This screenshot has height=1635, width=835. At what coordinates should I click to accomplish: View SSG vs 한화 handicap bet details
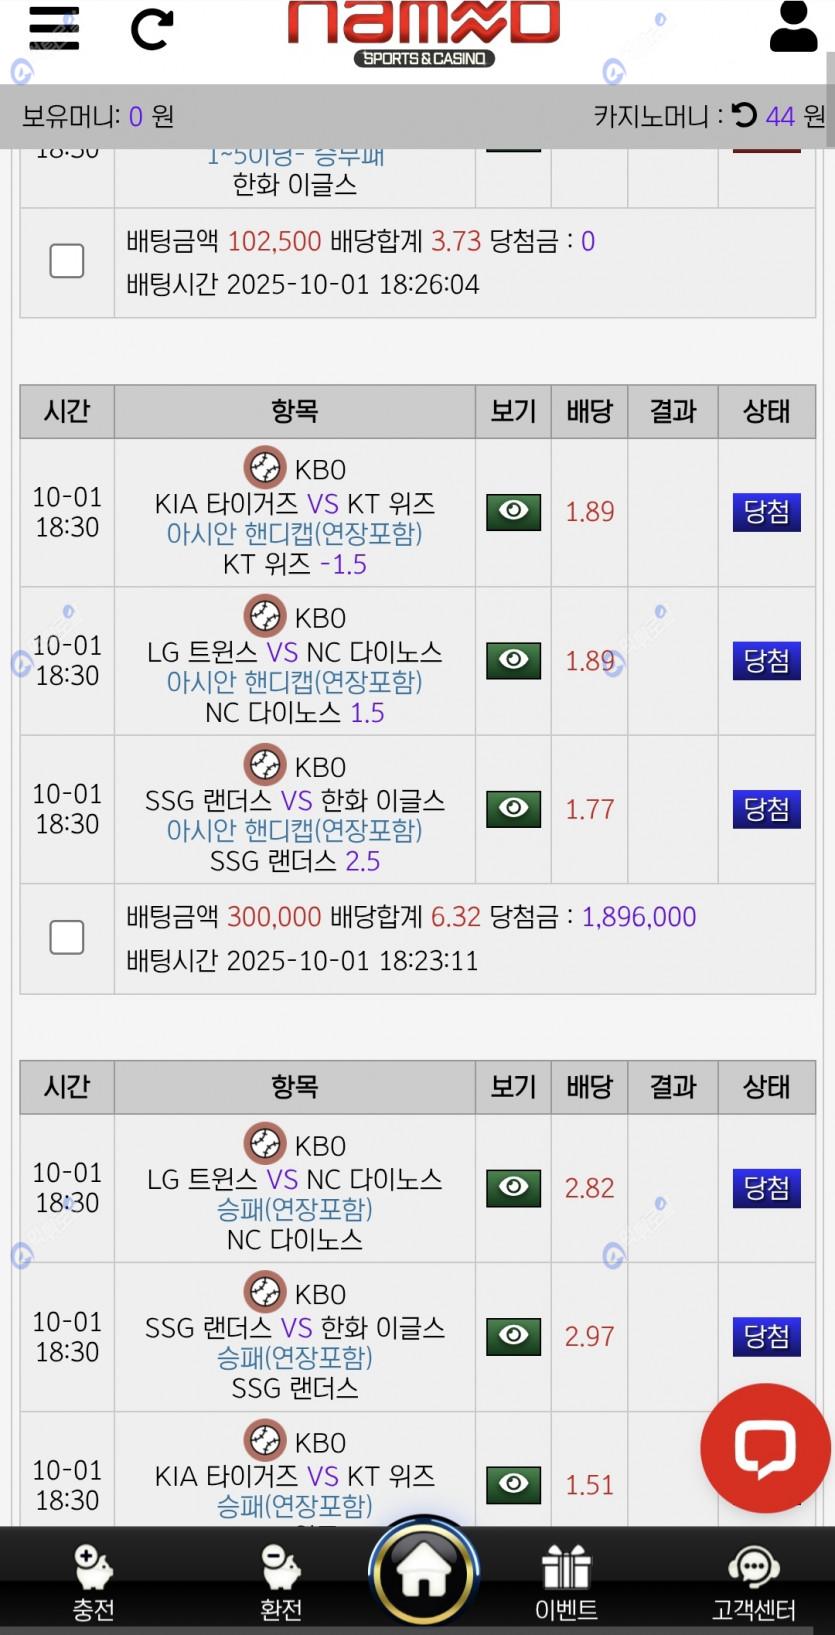513,808
